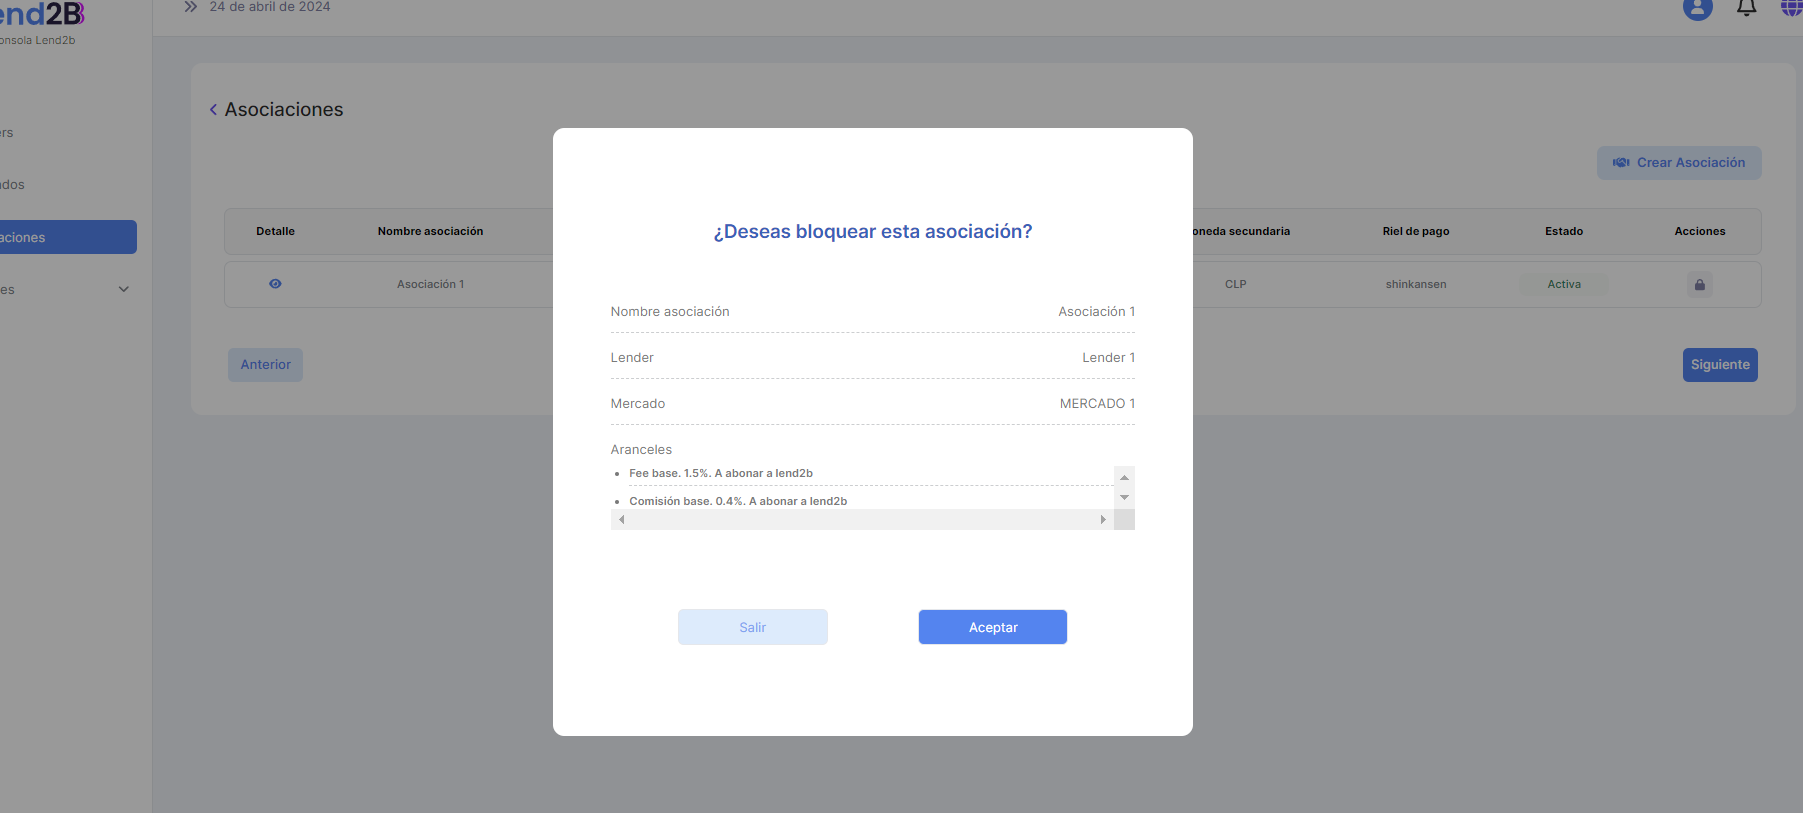
Task: Click the Activa status badge
Action: (1563, 285)
